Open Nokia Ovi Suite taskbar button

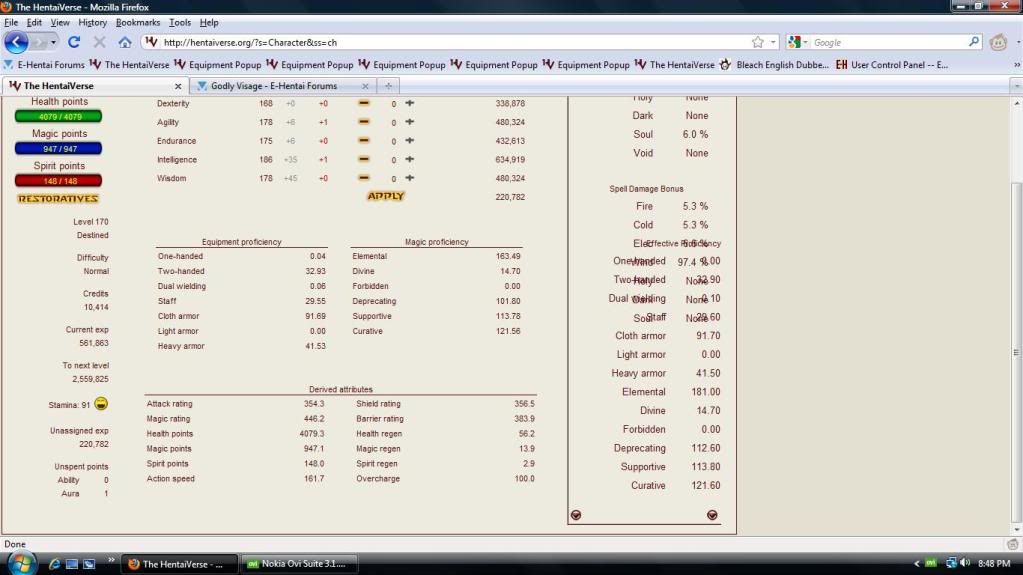(x=299, y=564)
